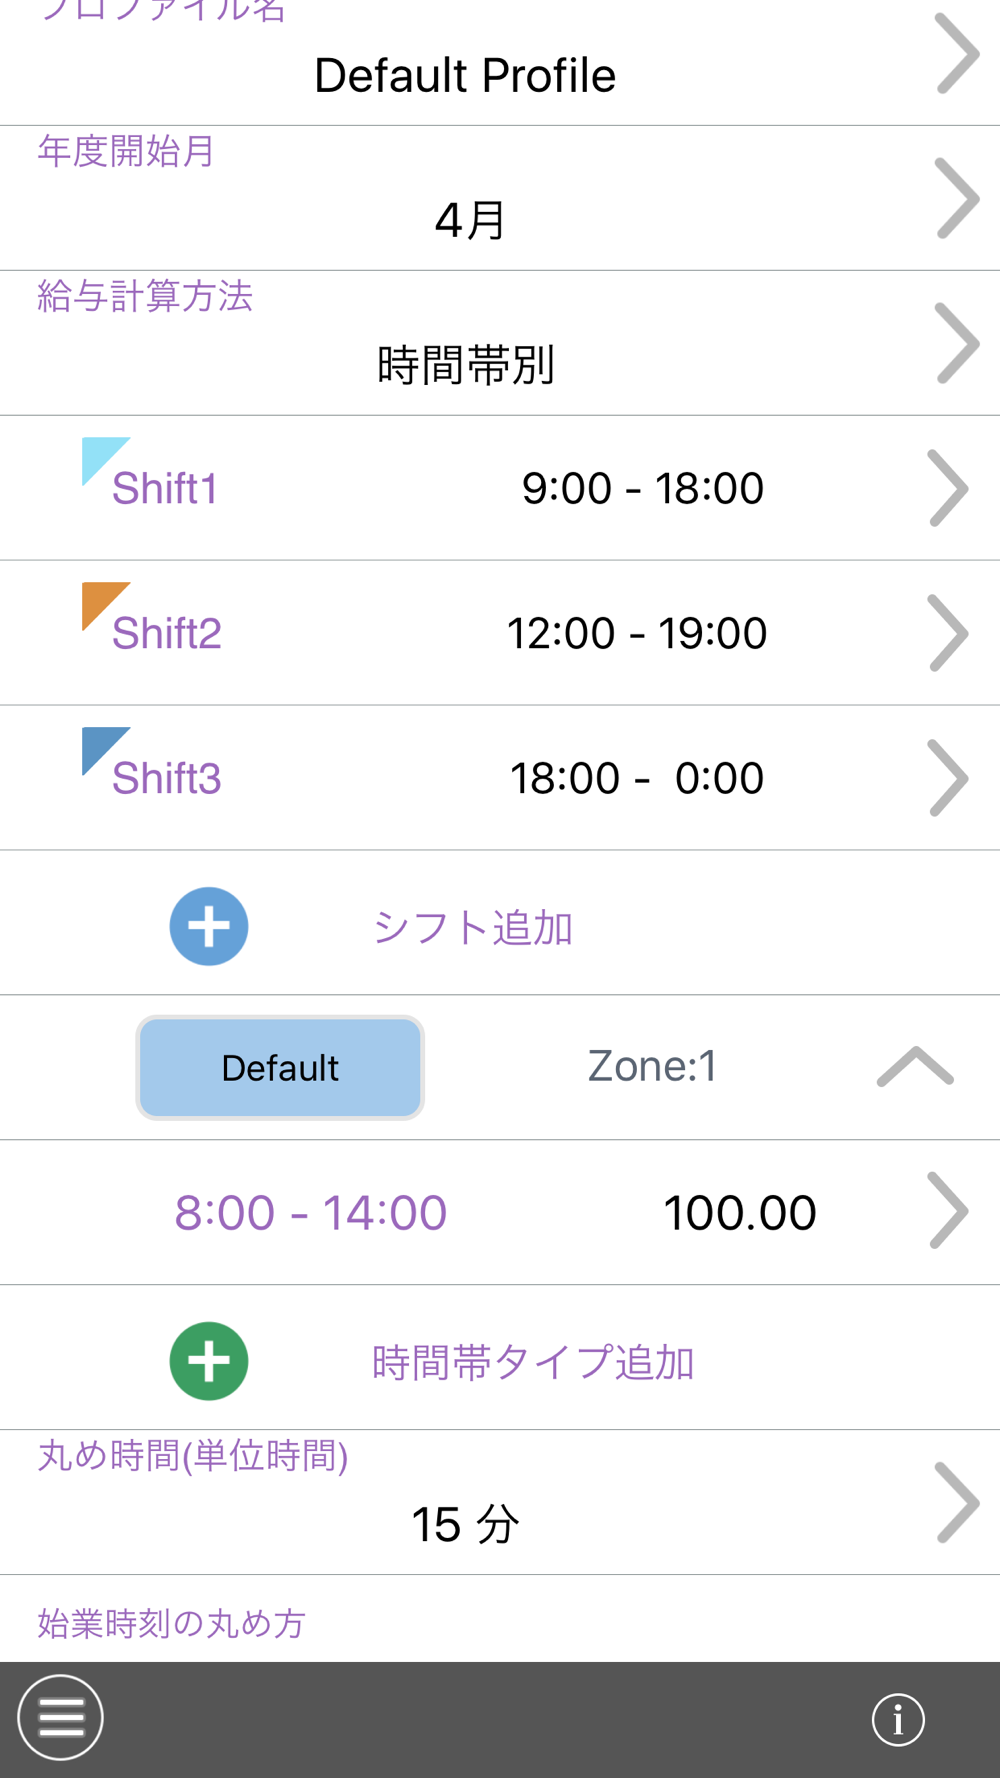This screenshot has height=1778, width=1000.
Task: Select the 100.00 rate value
Action: (739, 1213)
